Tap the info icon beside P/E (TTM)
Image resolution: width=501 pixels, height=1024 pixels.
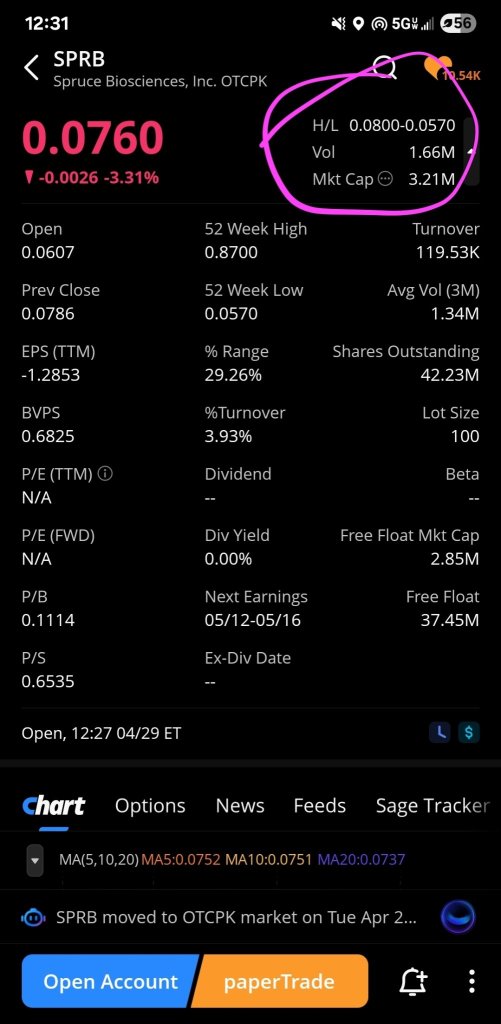click(105, 474)
